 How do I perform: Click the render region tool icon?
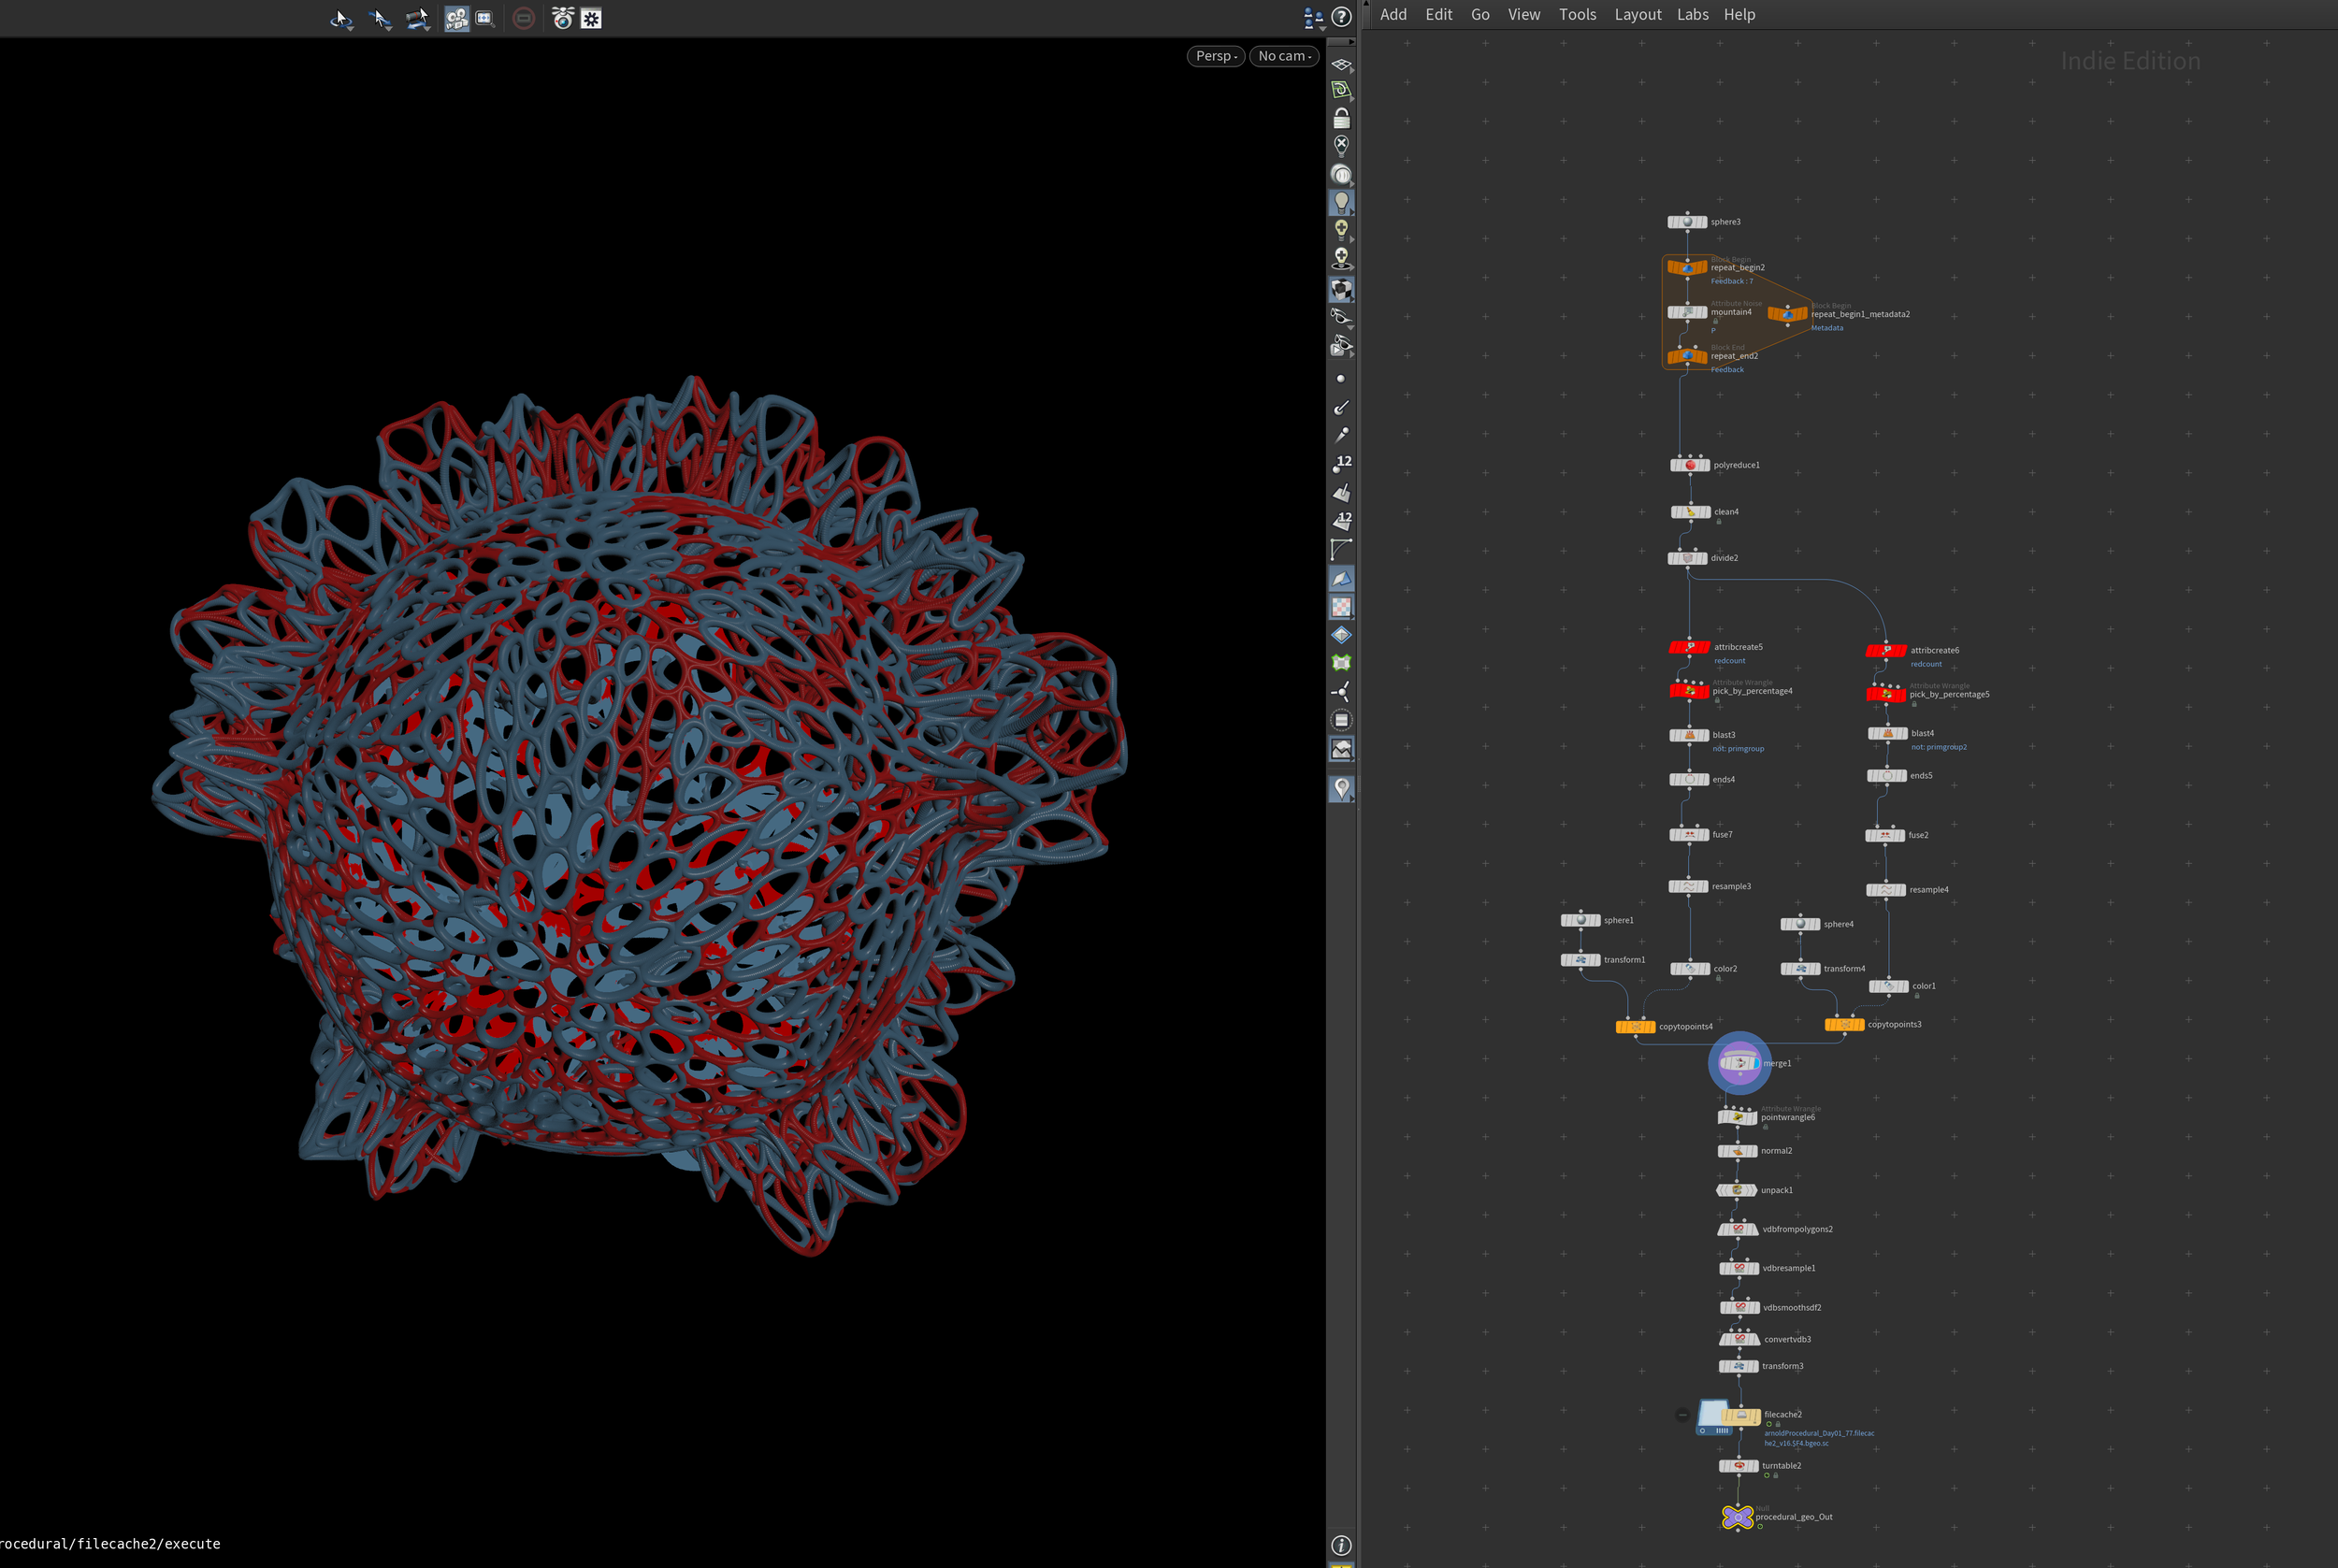point(485,19)
